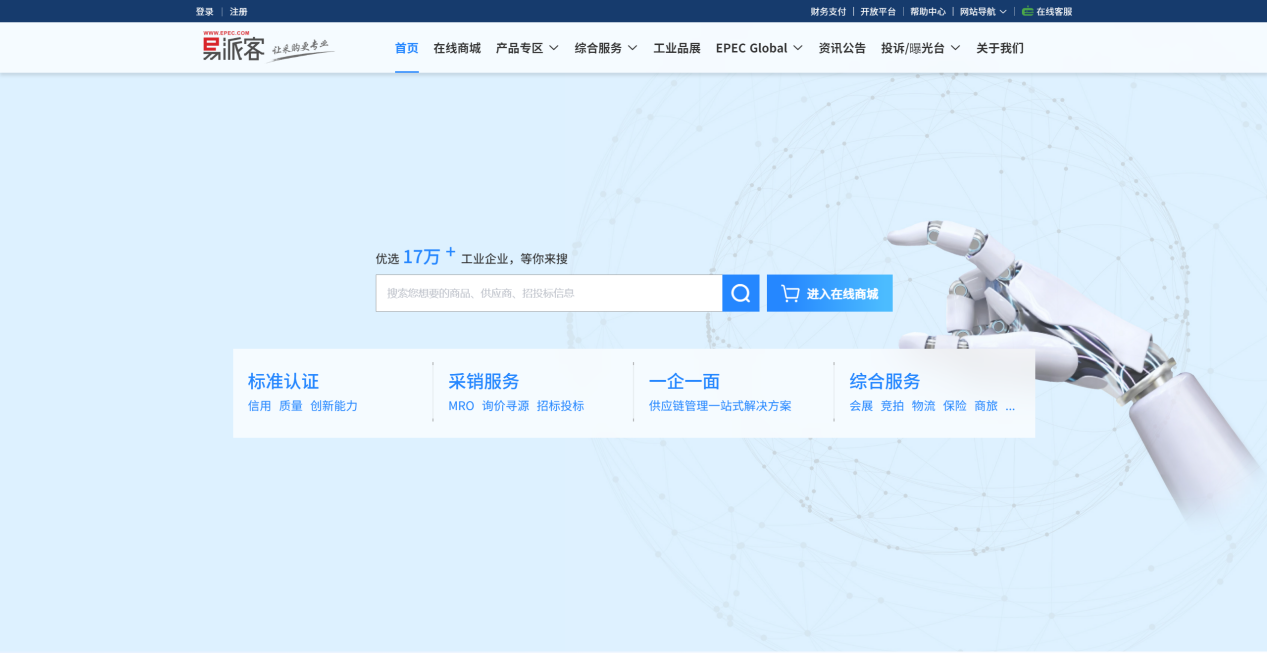The height and width of the screenshot is (653, 1267).
Task: Click the shopping cart icon
Action: coord(790,293)
